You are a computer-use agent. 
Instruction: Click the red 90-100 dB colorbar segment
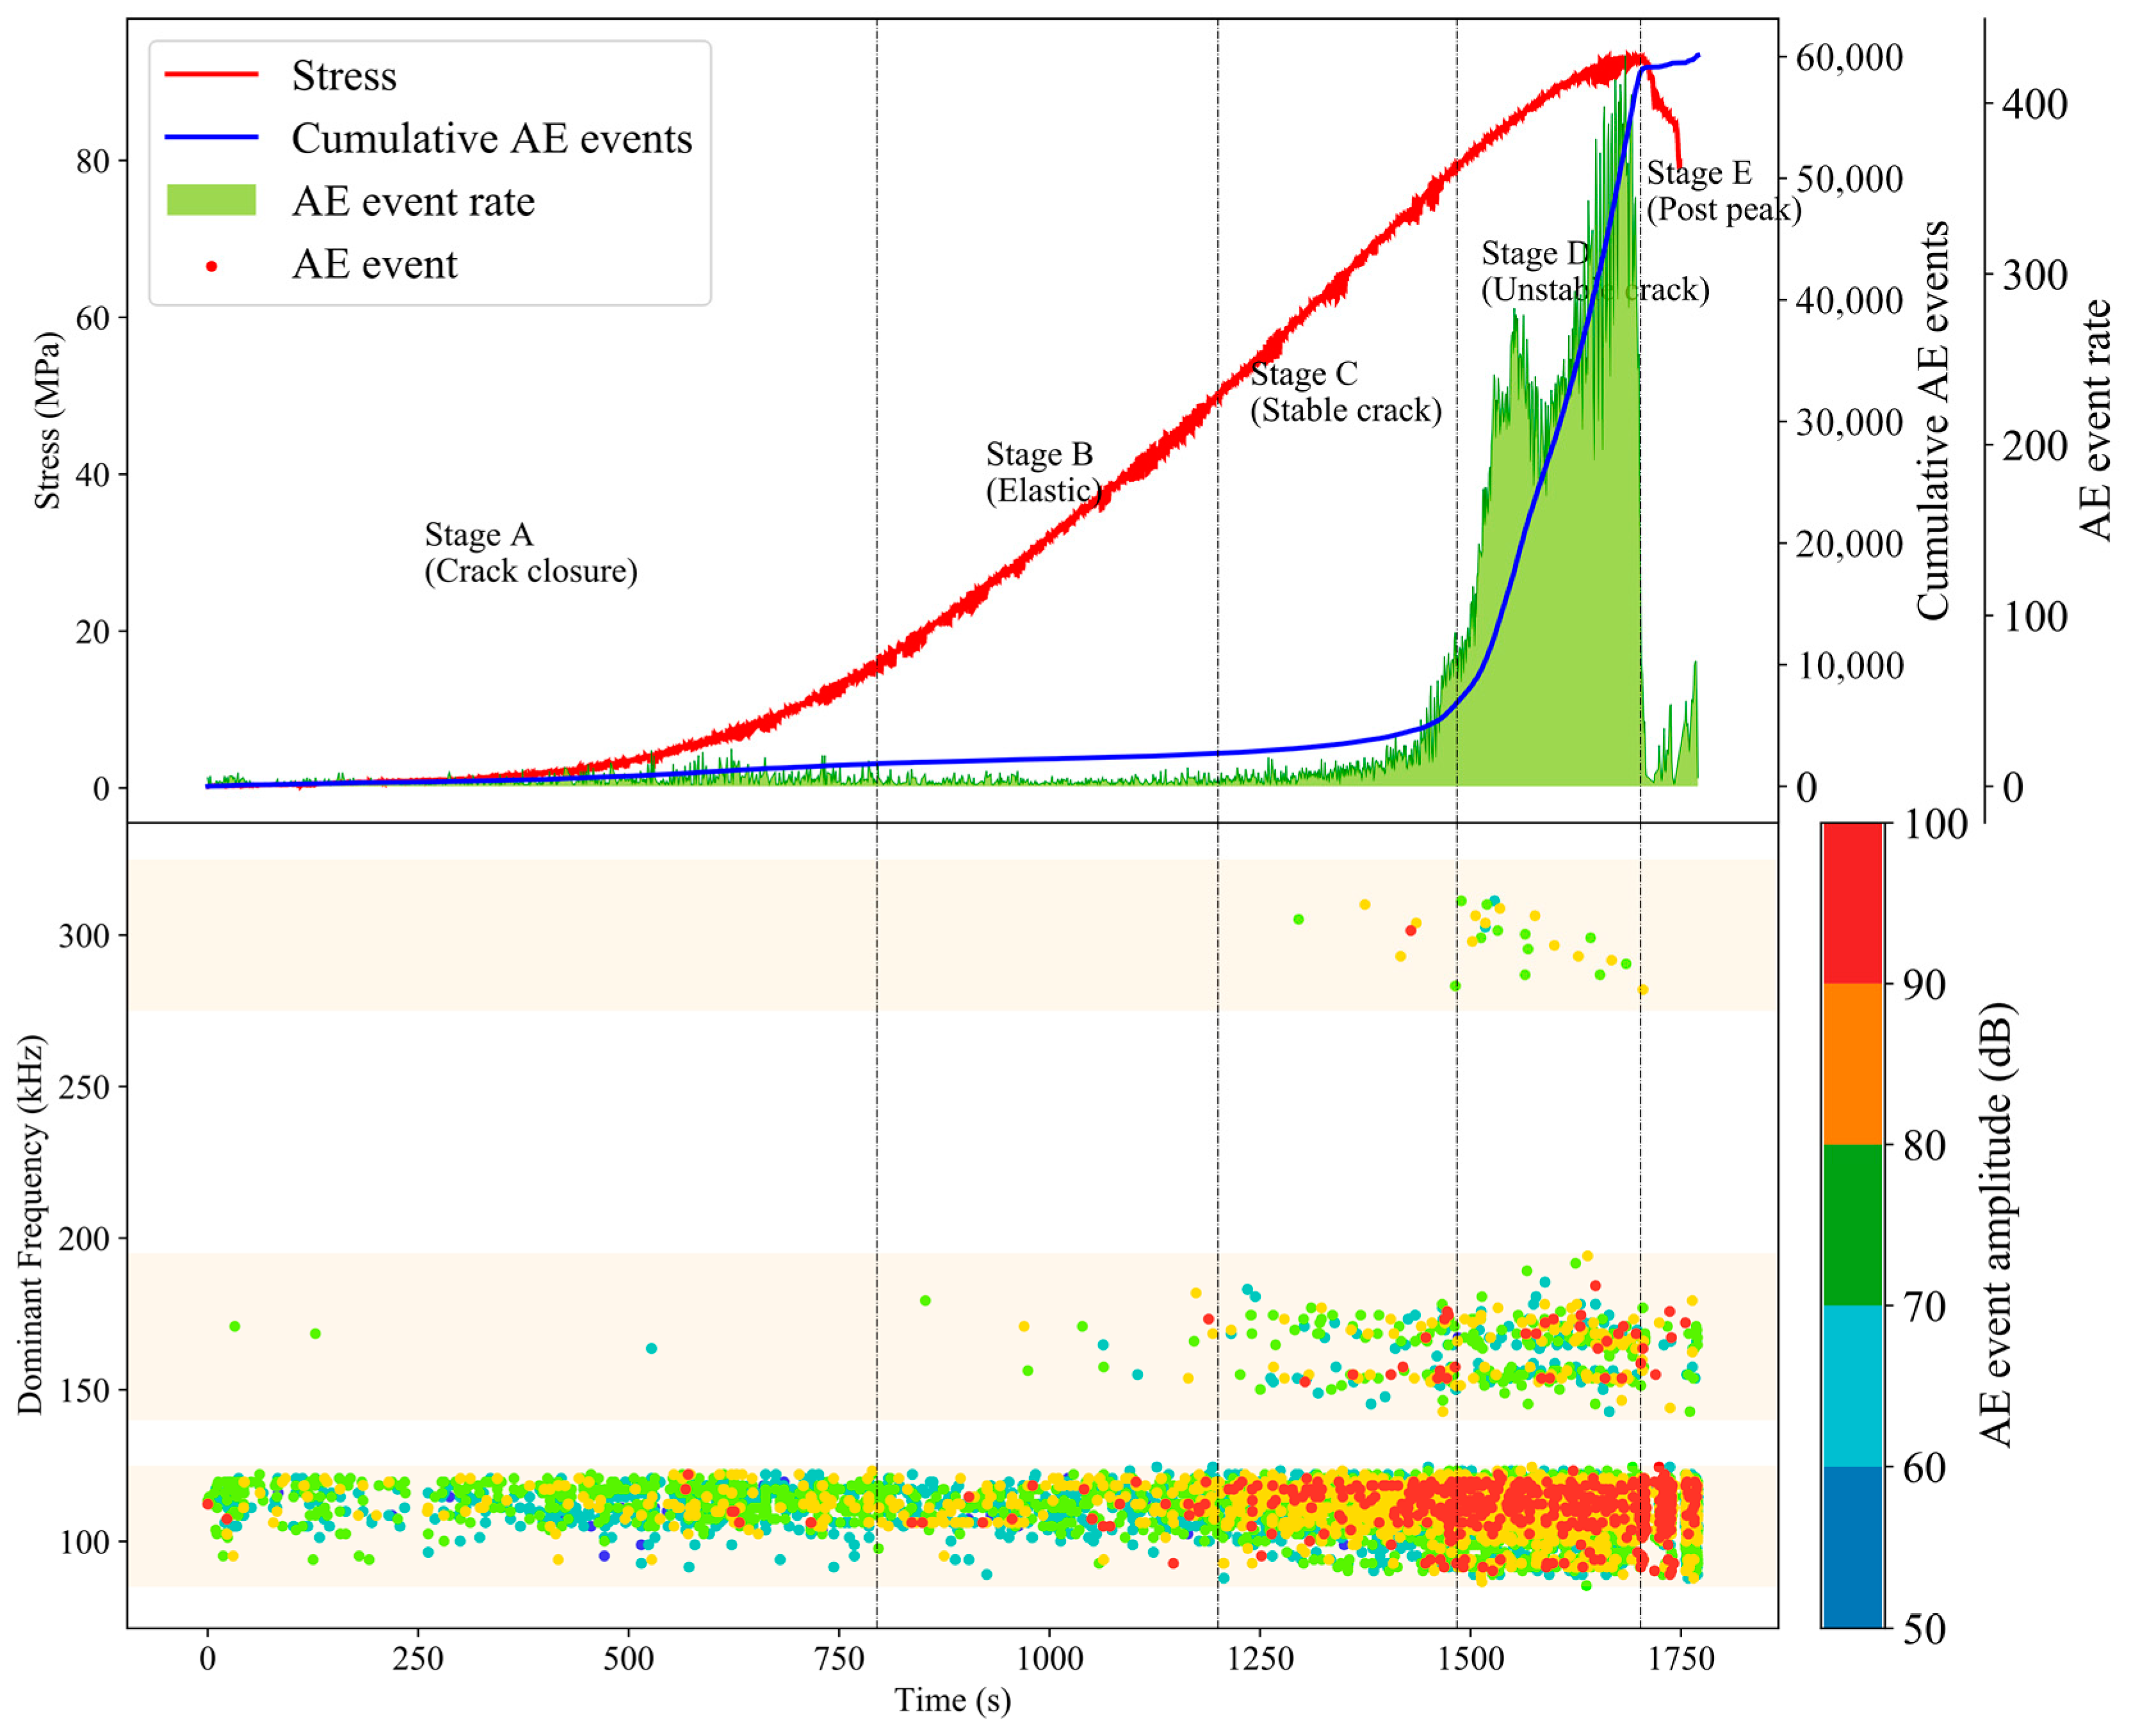(x=1852, y=903)
